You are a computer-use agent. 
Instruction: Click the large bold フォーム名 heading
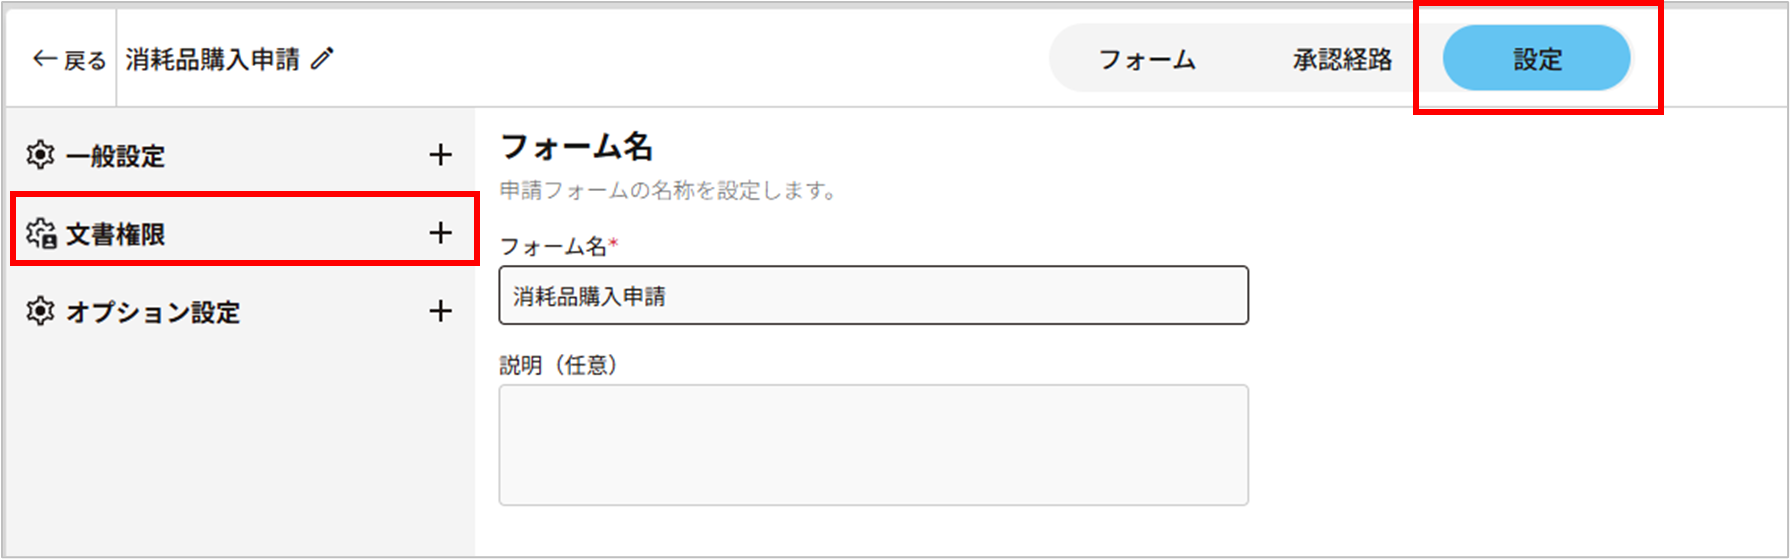coord(576,147)
